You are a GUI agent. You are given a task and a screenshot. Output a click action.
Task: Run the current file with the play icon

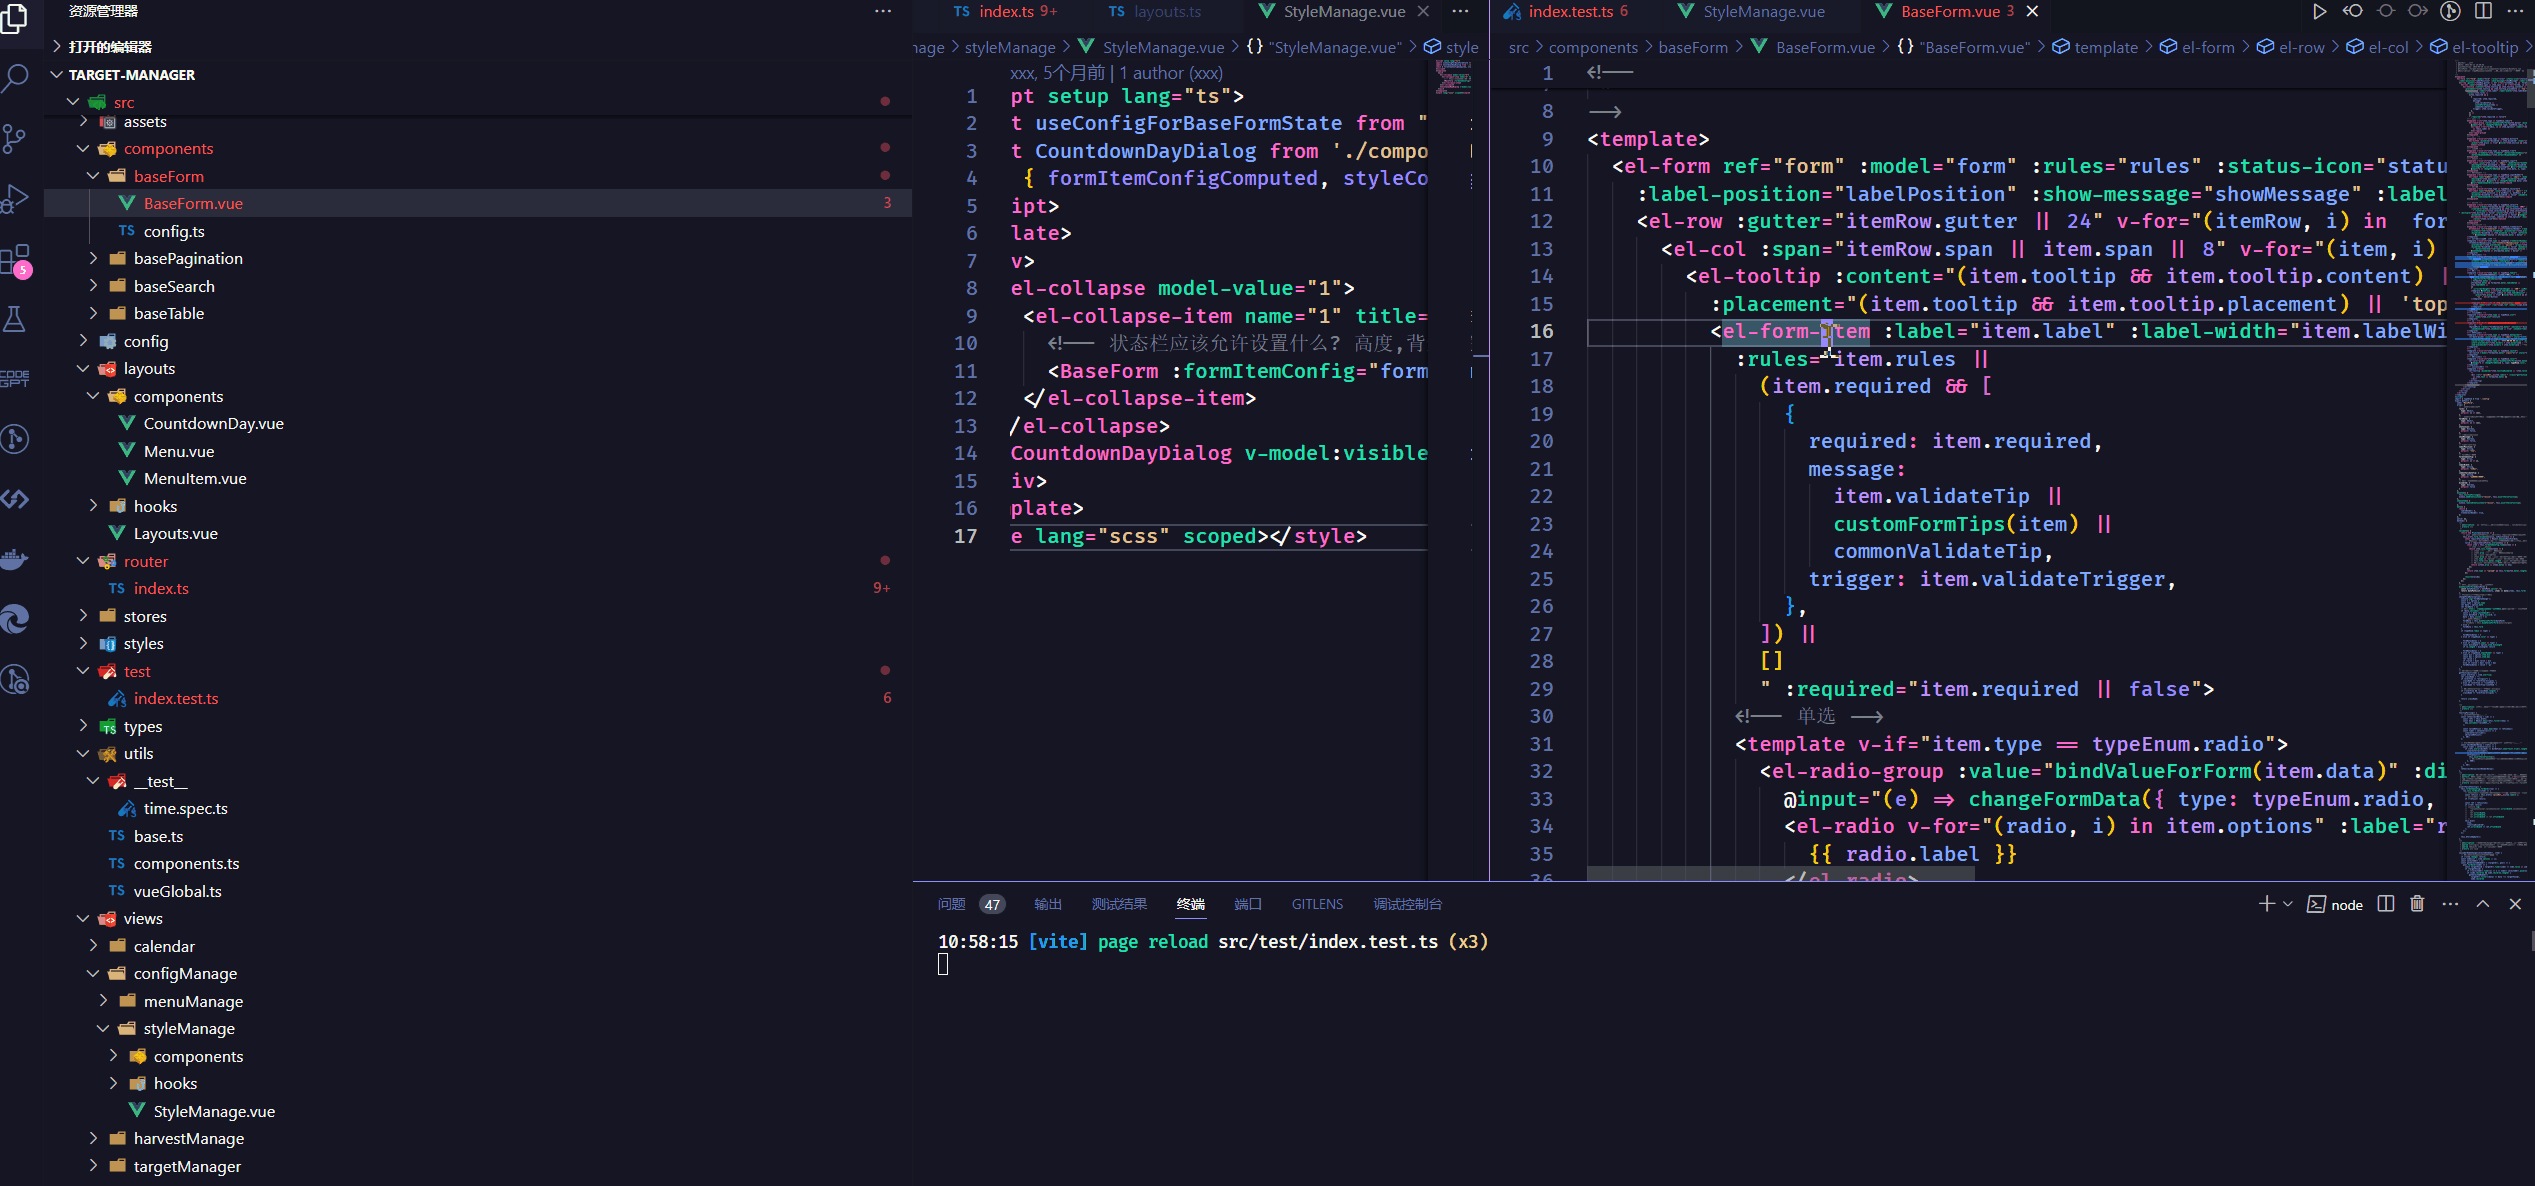(2320, 11)
